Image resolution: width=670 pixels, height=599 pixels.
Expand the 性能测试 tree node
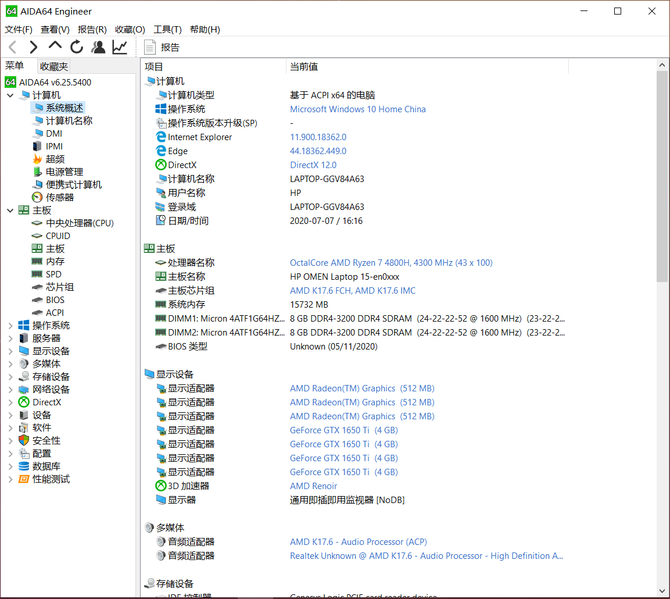pyautogui.click(x=11, y=480)
